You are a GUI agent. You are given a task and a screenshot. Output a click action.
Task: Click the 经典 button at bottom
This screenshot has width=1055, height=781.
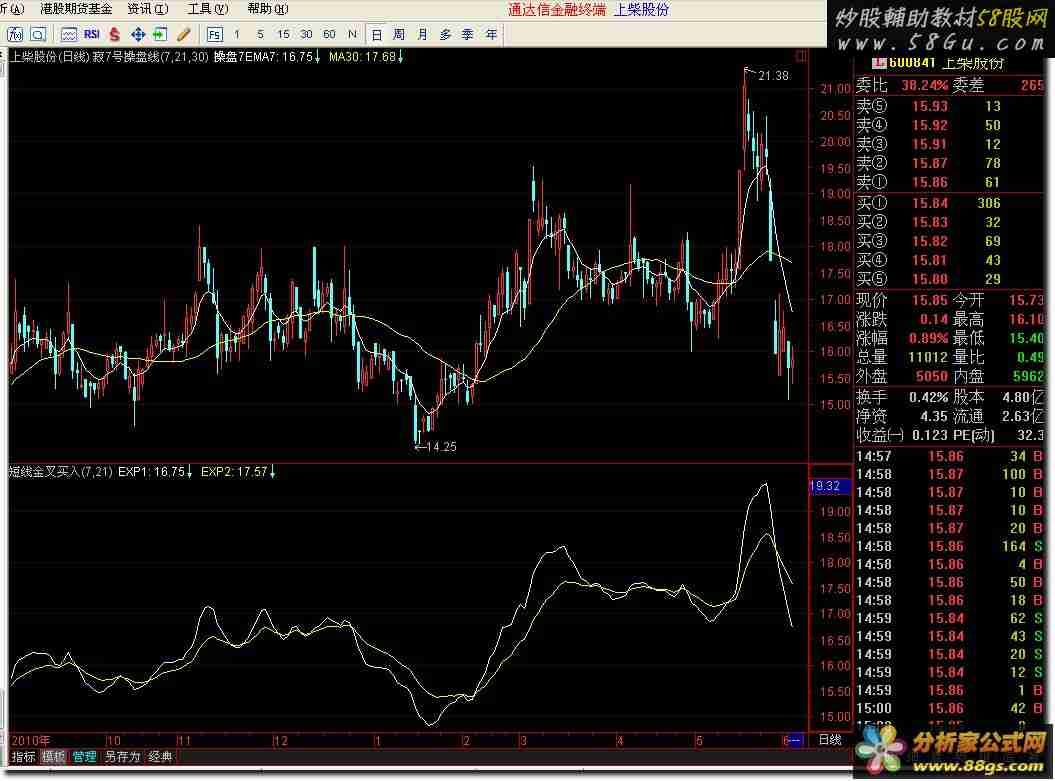pos(160,757)
